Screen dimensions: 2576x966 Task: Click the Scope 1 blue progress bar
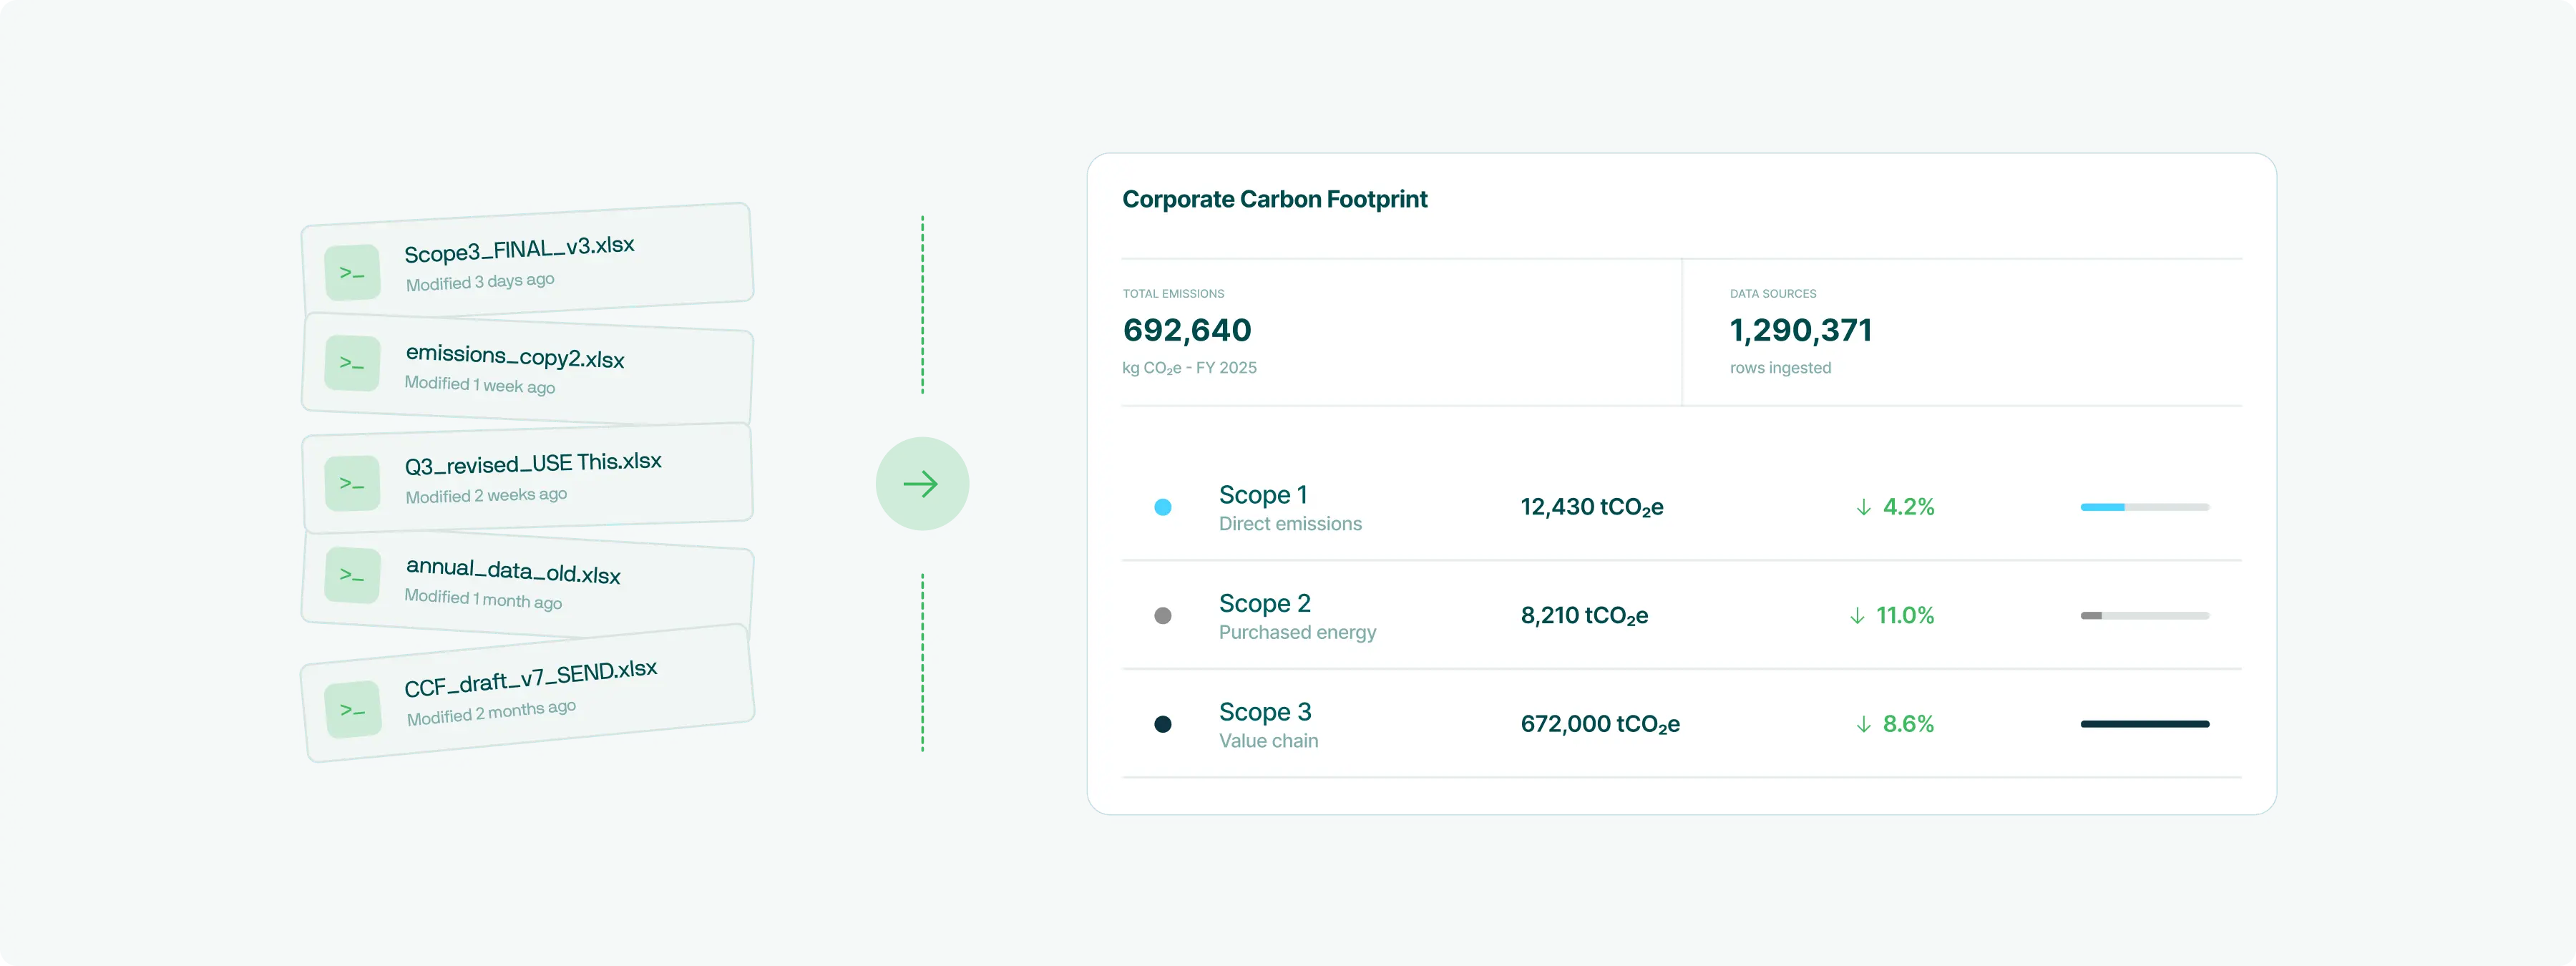pos(2102,507)
